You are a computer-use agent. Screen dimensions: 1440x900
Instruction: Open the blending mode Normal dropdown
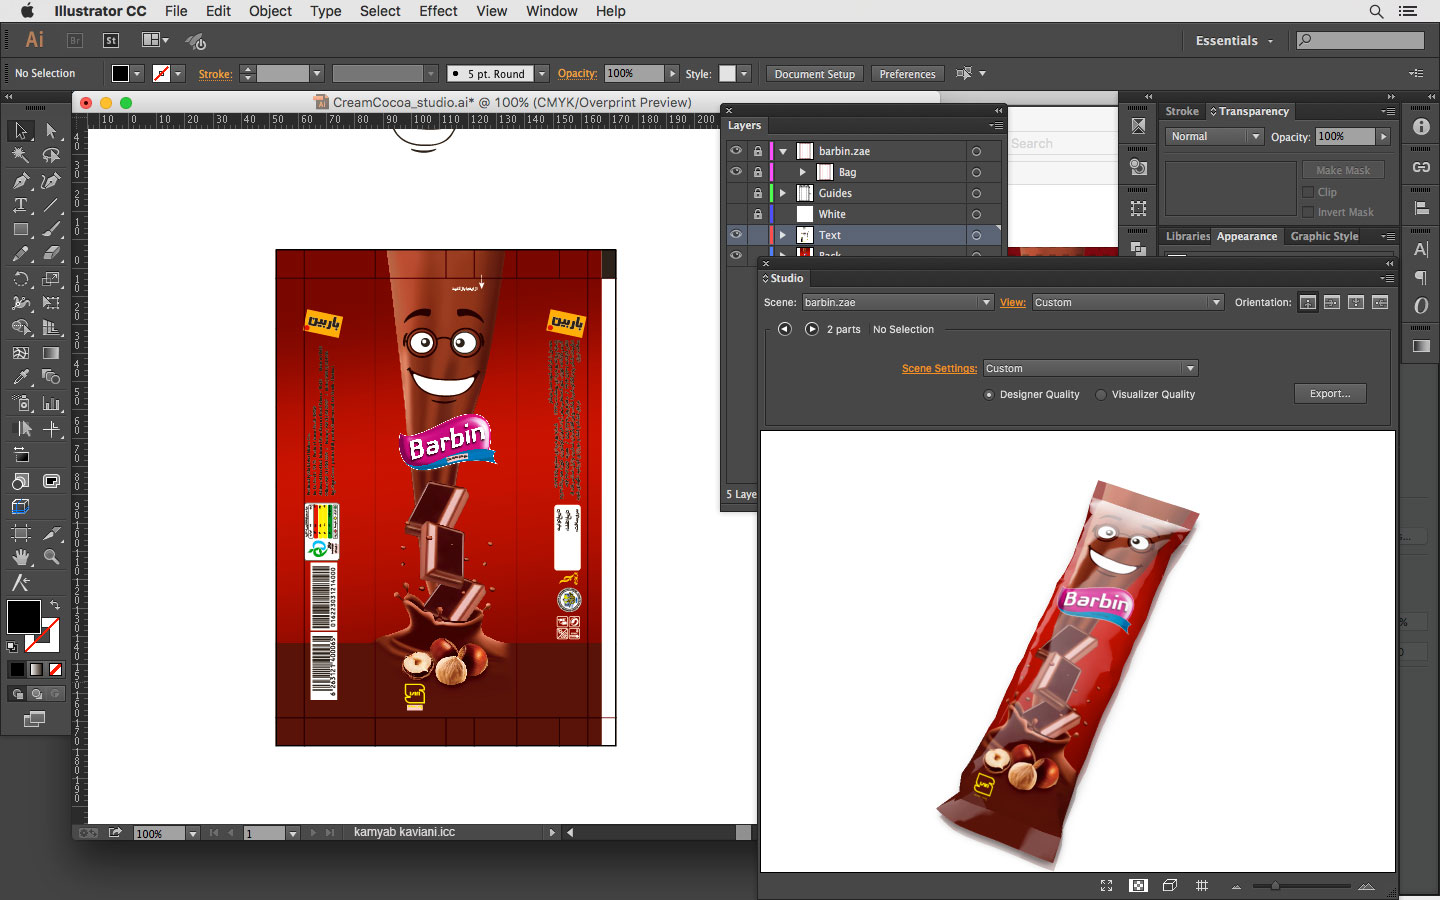(x=1214, y=136)
